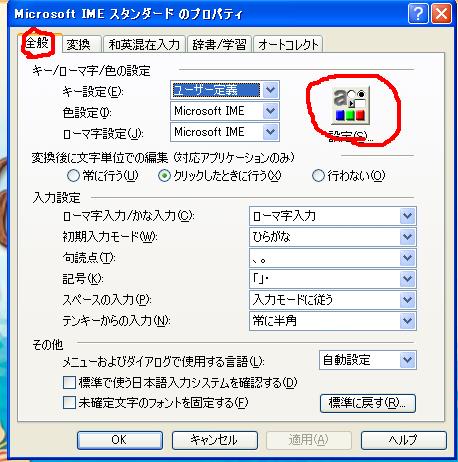Close the IME properties dialog
458x462 pixels.
pos(442,14)
